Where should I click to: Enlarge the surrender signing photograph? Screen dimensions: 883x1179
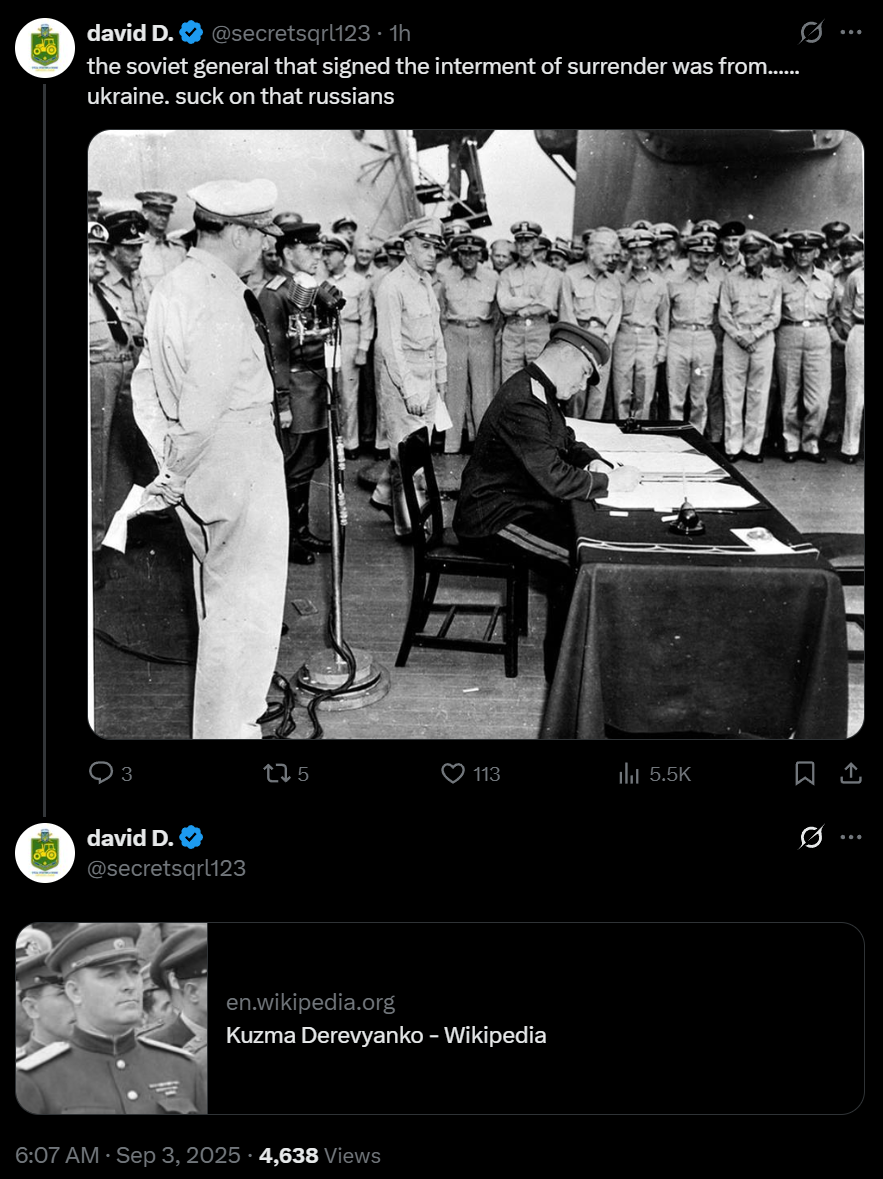475,435
